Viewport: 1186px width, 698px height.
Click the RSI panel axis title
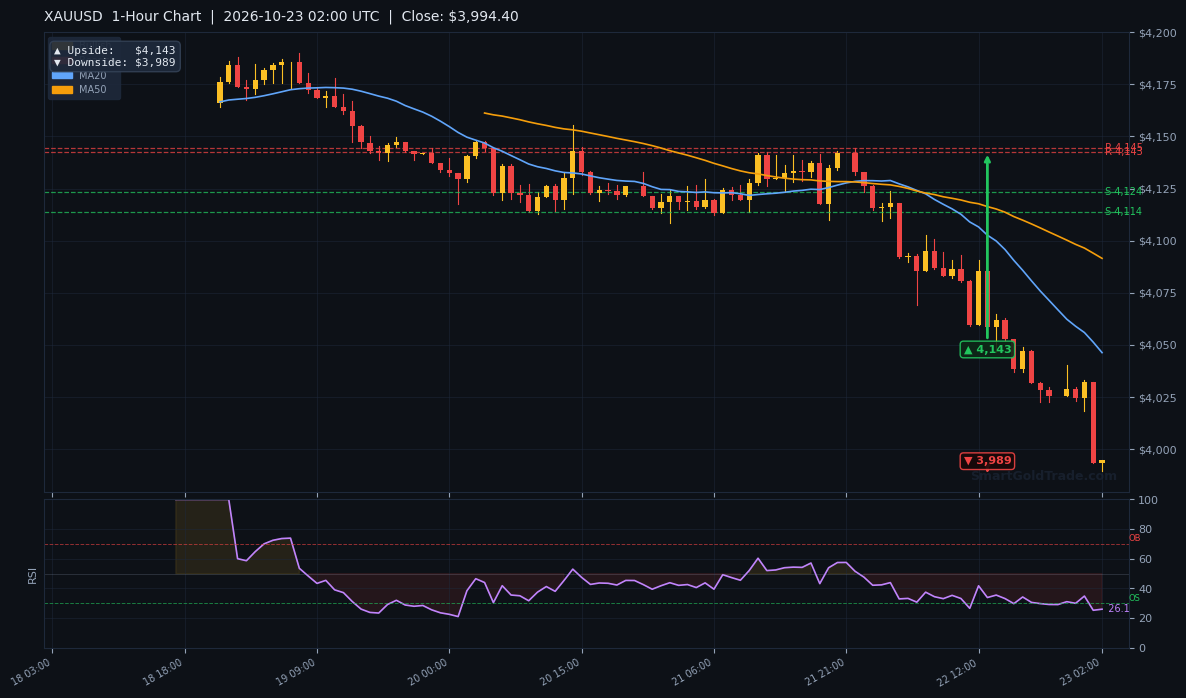33,575
